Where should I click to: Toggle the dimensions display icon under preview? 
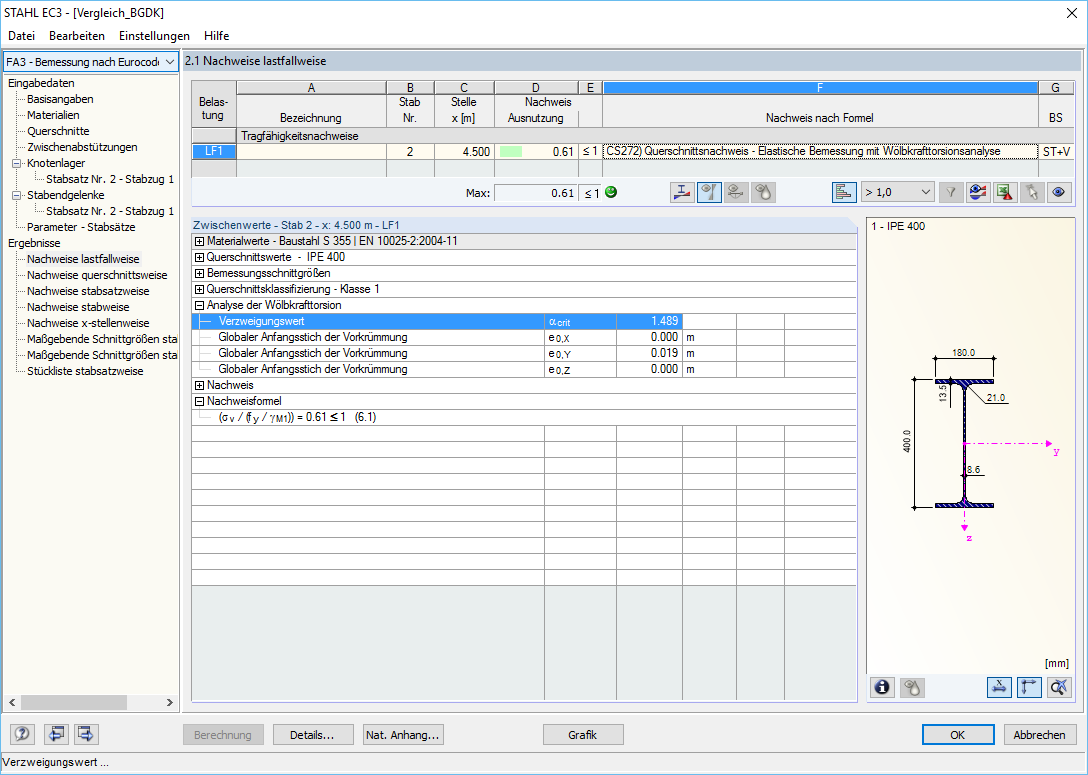coord(998,687)
